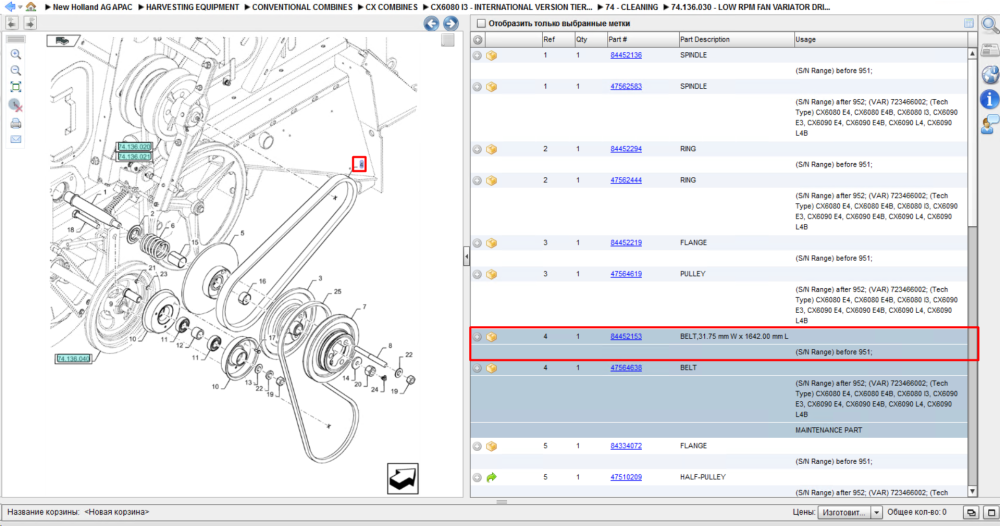
Task: Open news icon in right sidebar
Action: (x=990, y=50)
